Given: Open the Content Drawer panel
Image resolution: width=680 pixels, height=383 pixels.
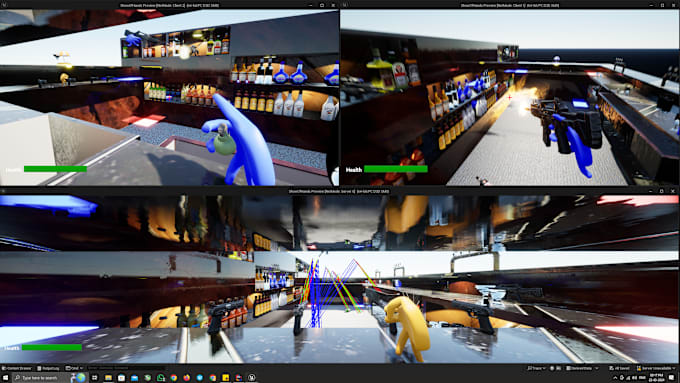Looking at the screenshot, I should point(17,368).
